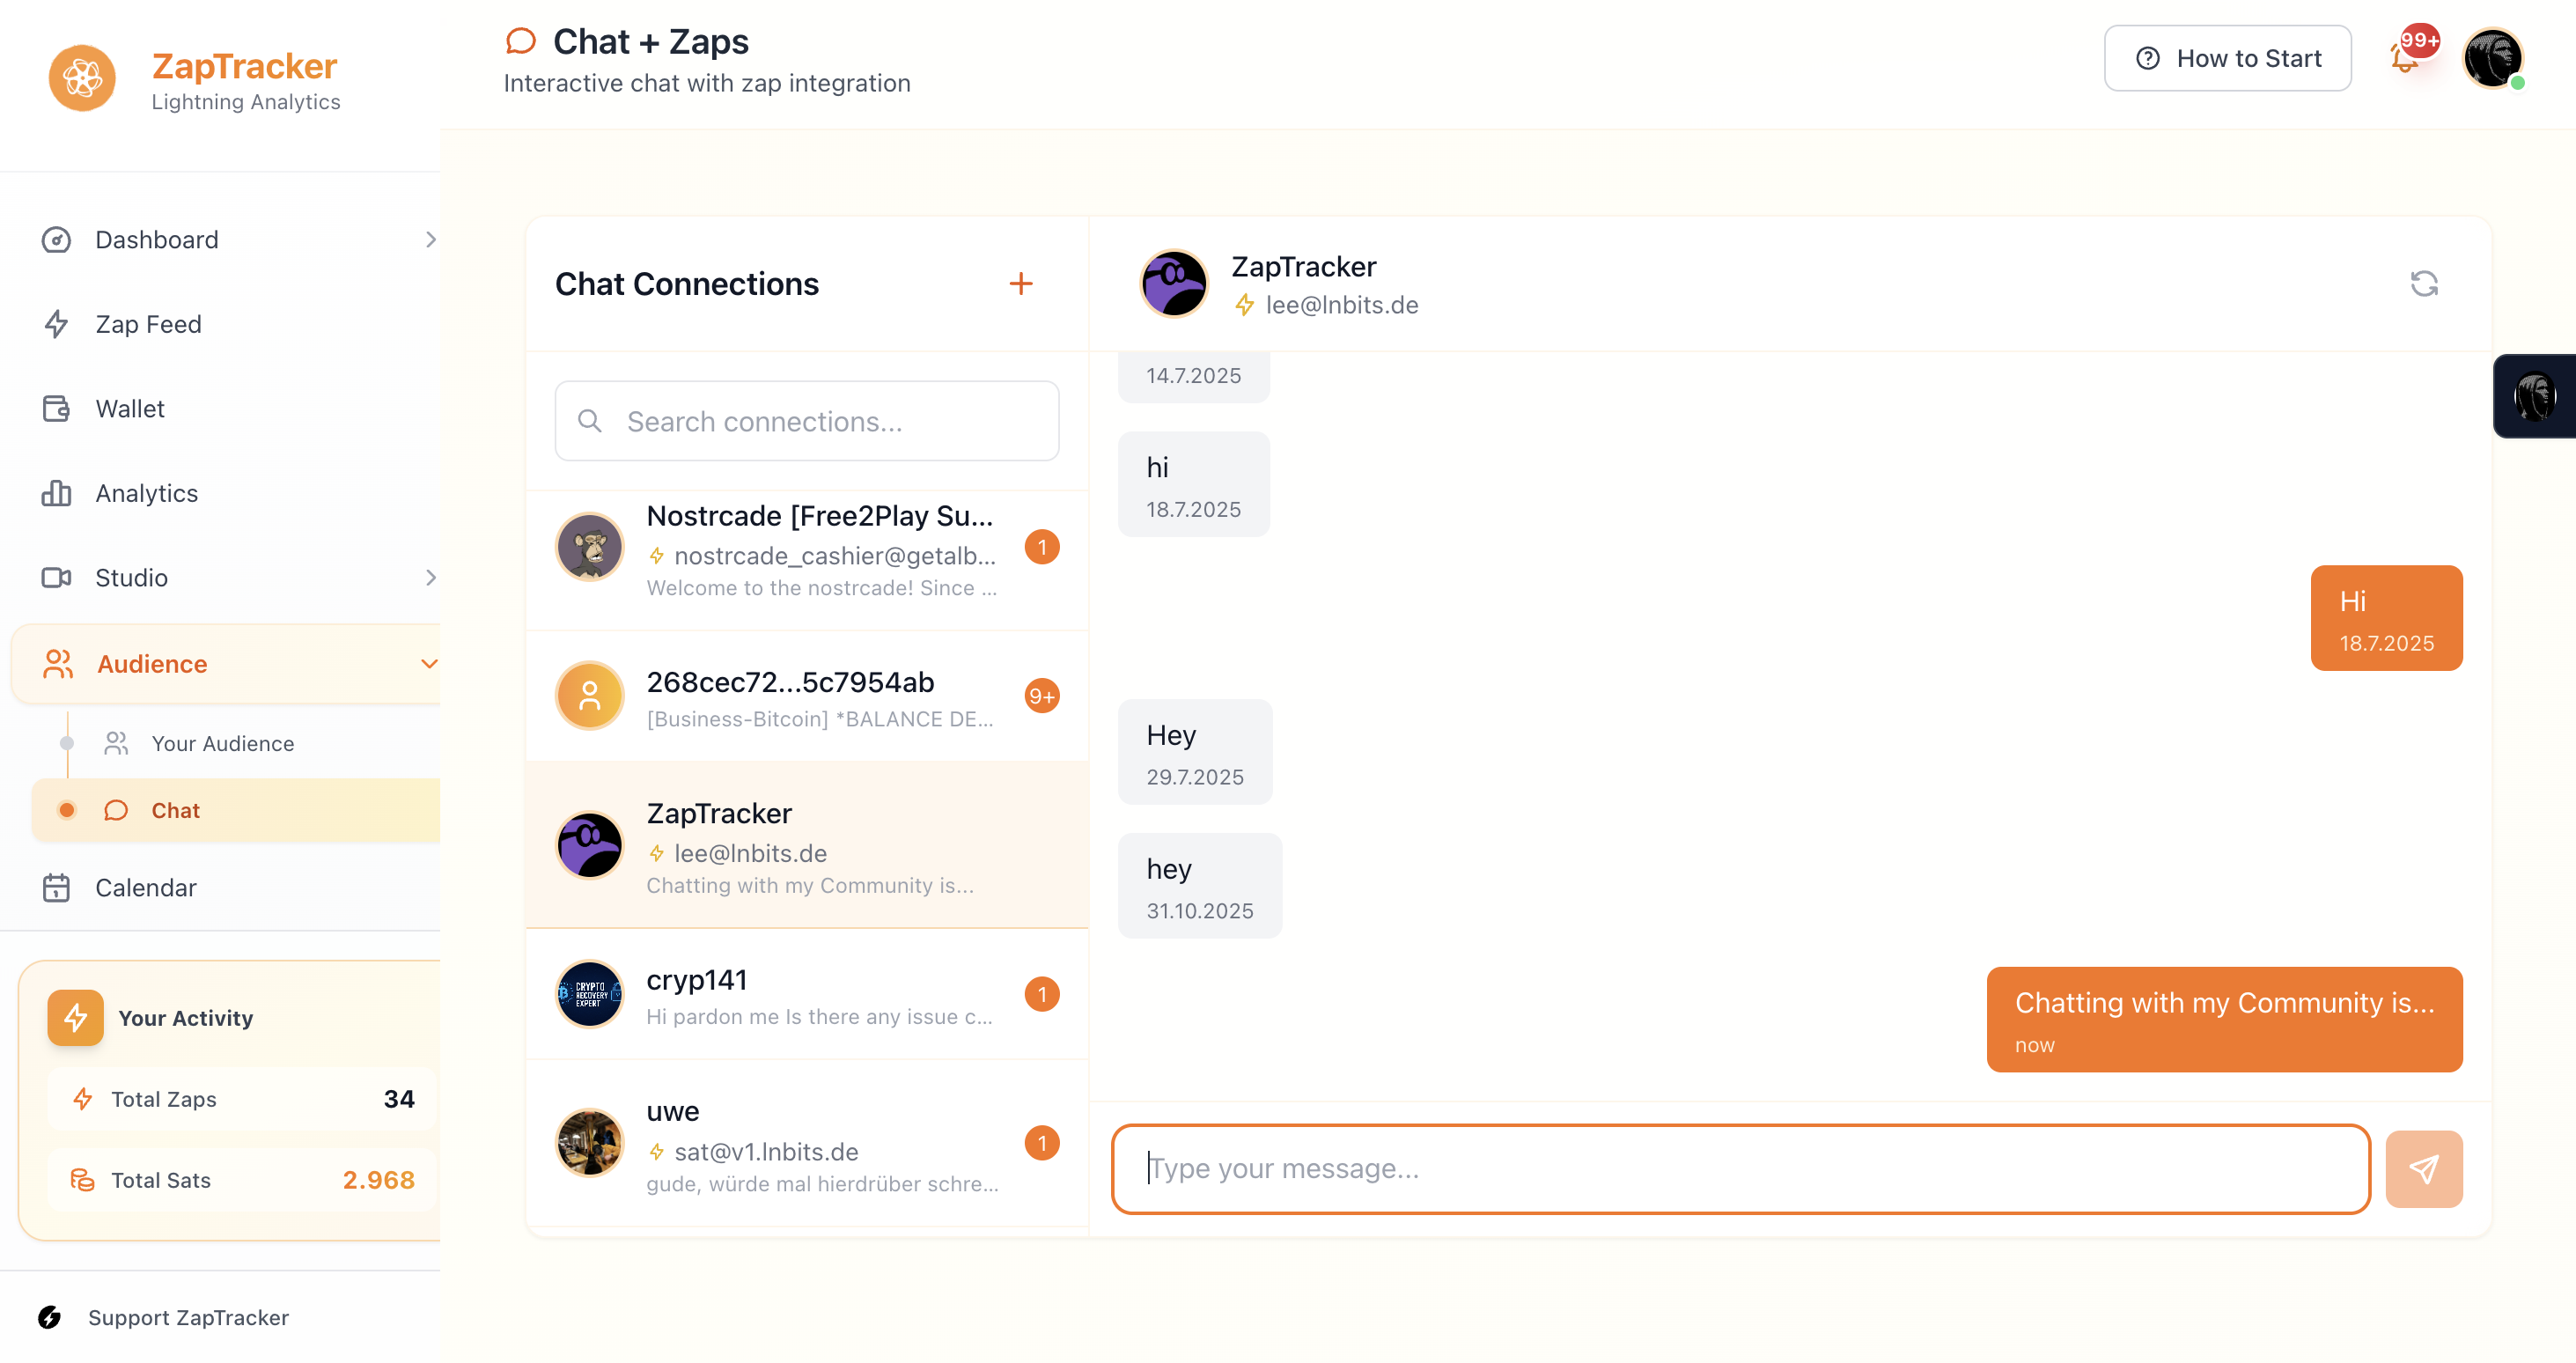Screen dimensions: 2576x1363
Task: Select the Chat item under Audience
Action: tap(176, 810)
